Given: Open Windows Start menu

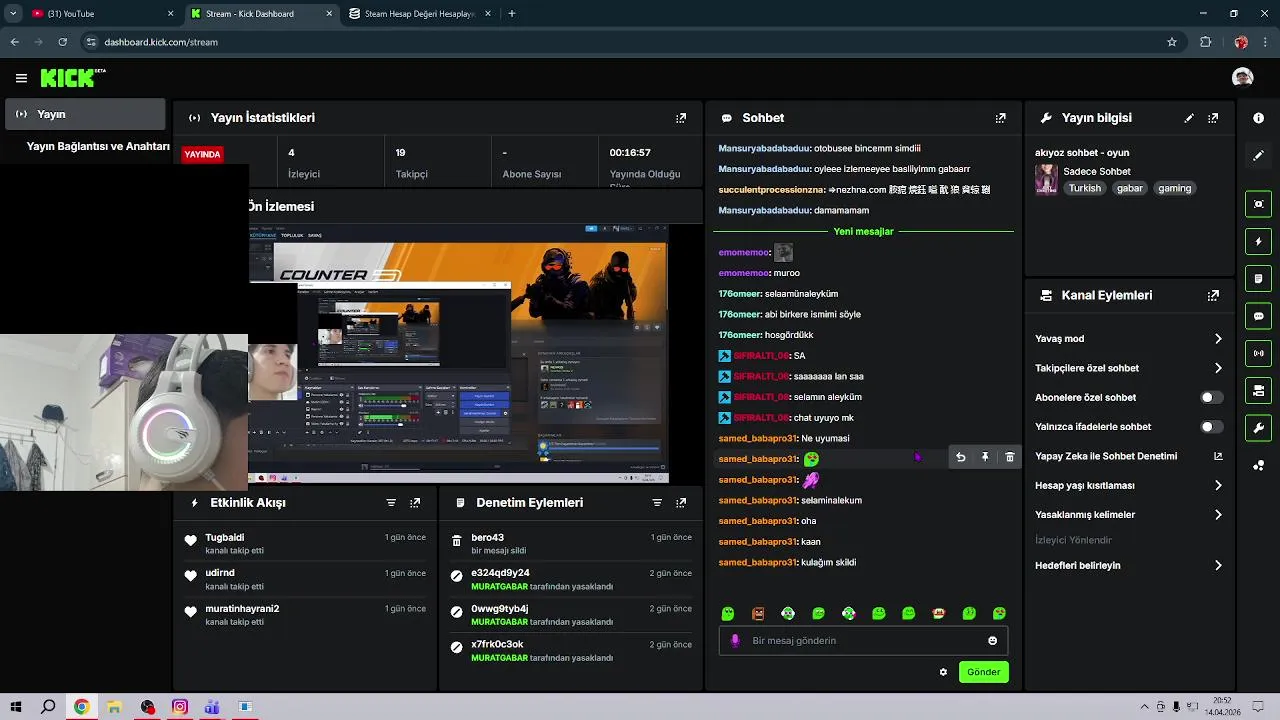Looking at the screenshot, I should [16, 707].
